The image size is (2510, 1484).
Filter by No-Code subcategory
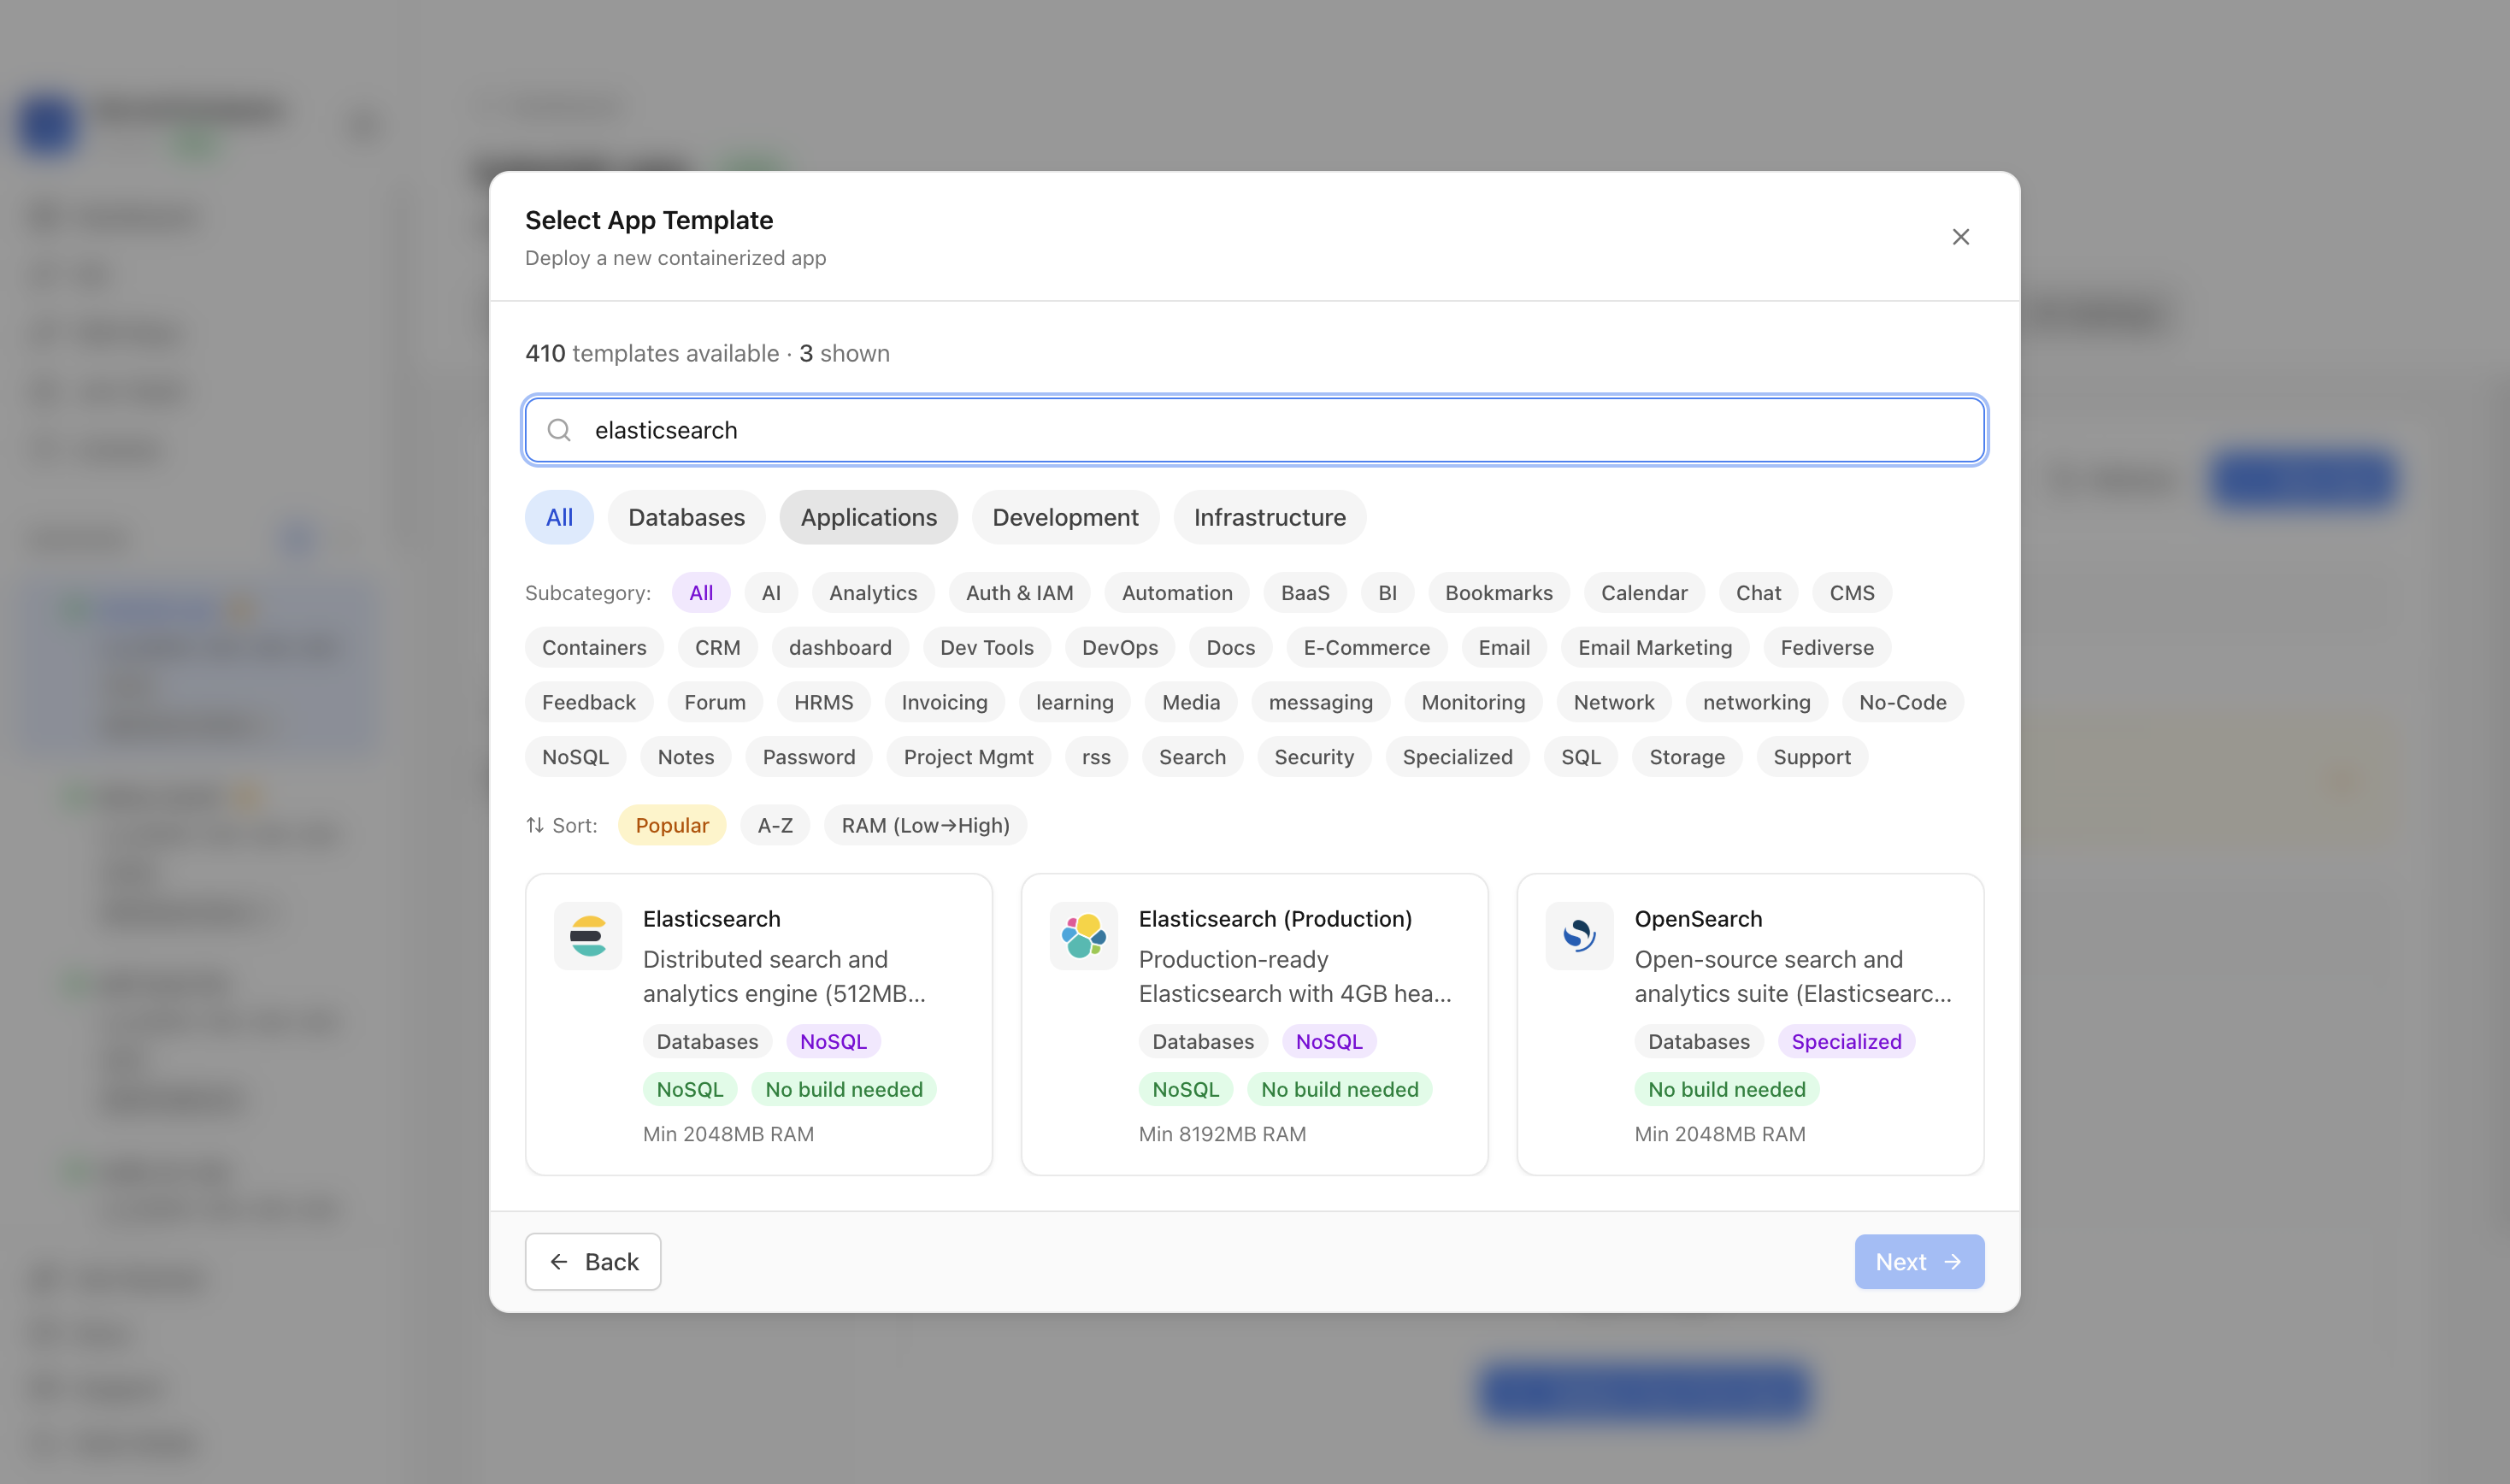coord(1902,702)
